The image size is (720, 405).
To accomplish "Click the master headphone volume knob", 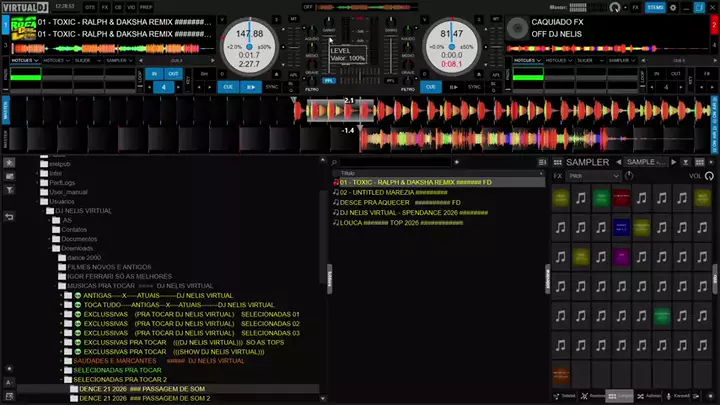I will click(614, 7).
